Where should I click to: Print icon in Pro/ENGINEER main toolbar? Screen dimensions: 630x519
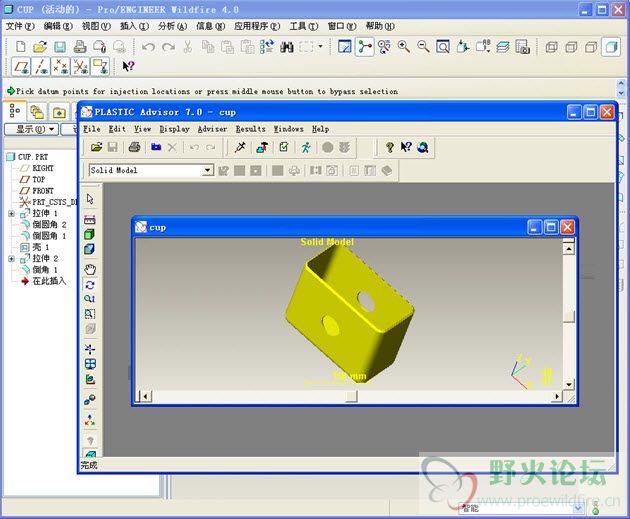(80, 47)
